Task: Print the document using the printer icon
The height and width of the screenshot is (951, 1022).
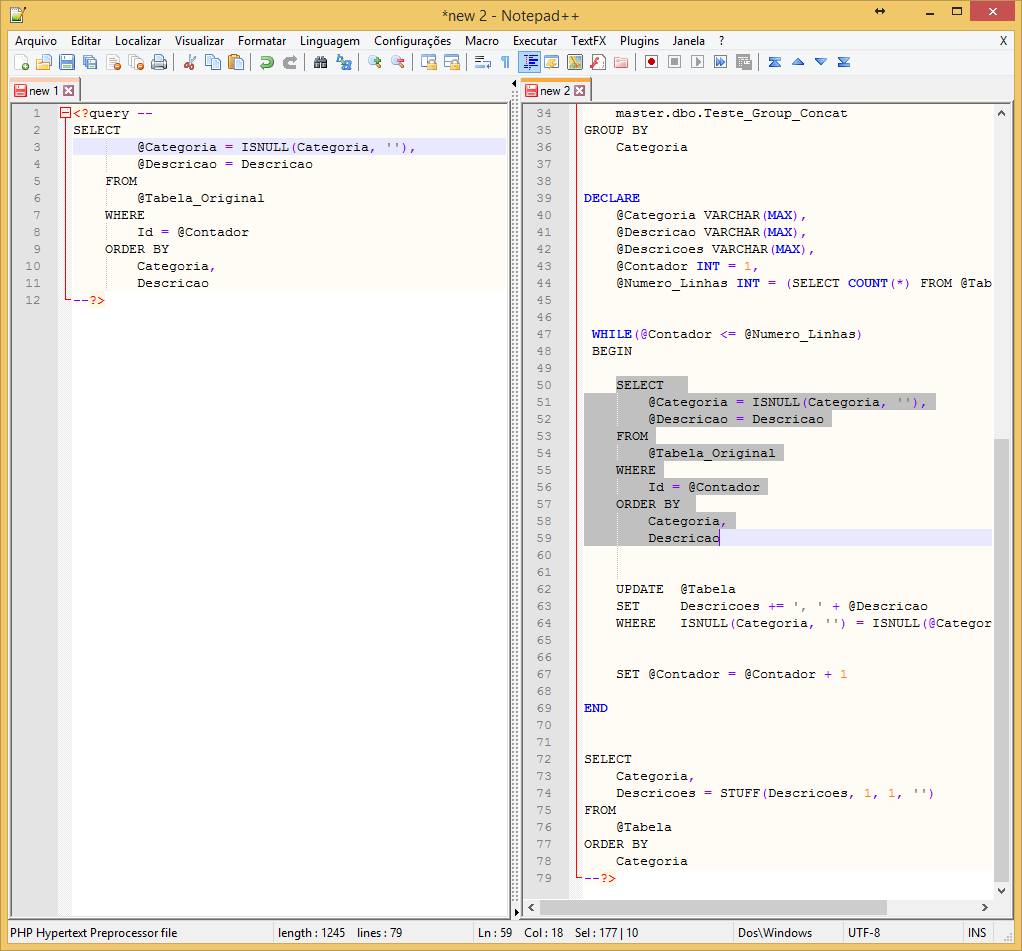Action: pos(159,63)
